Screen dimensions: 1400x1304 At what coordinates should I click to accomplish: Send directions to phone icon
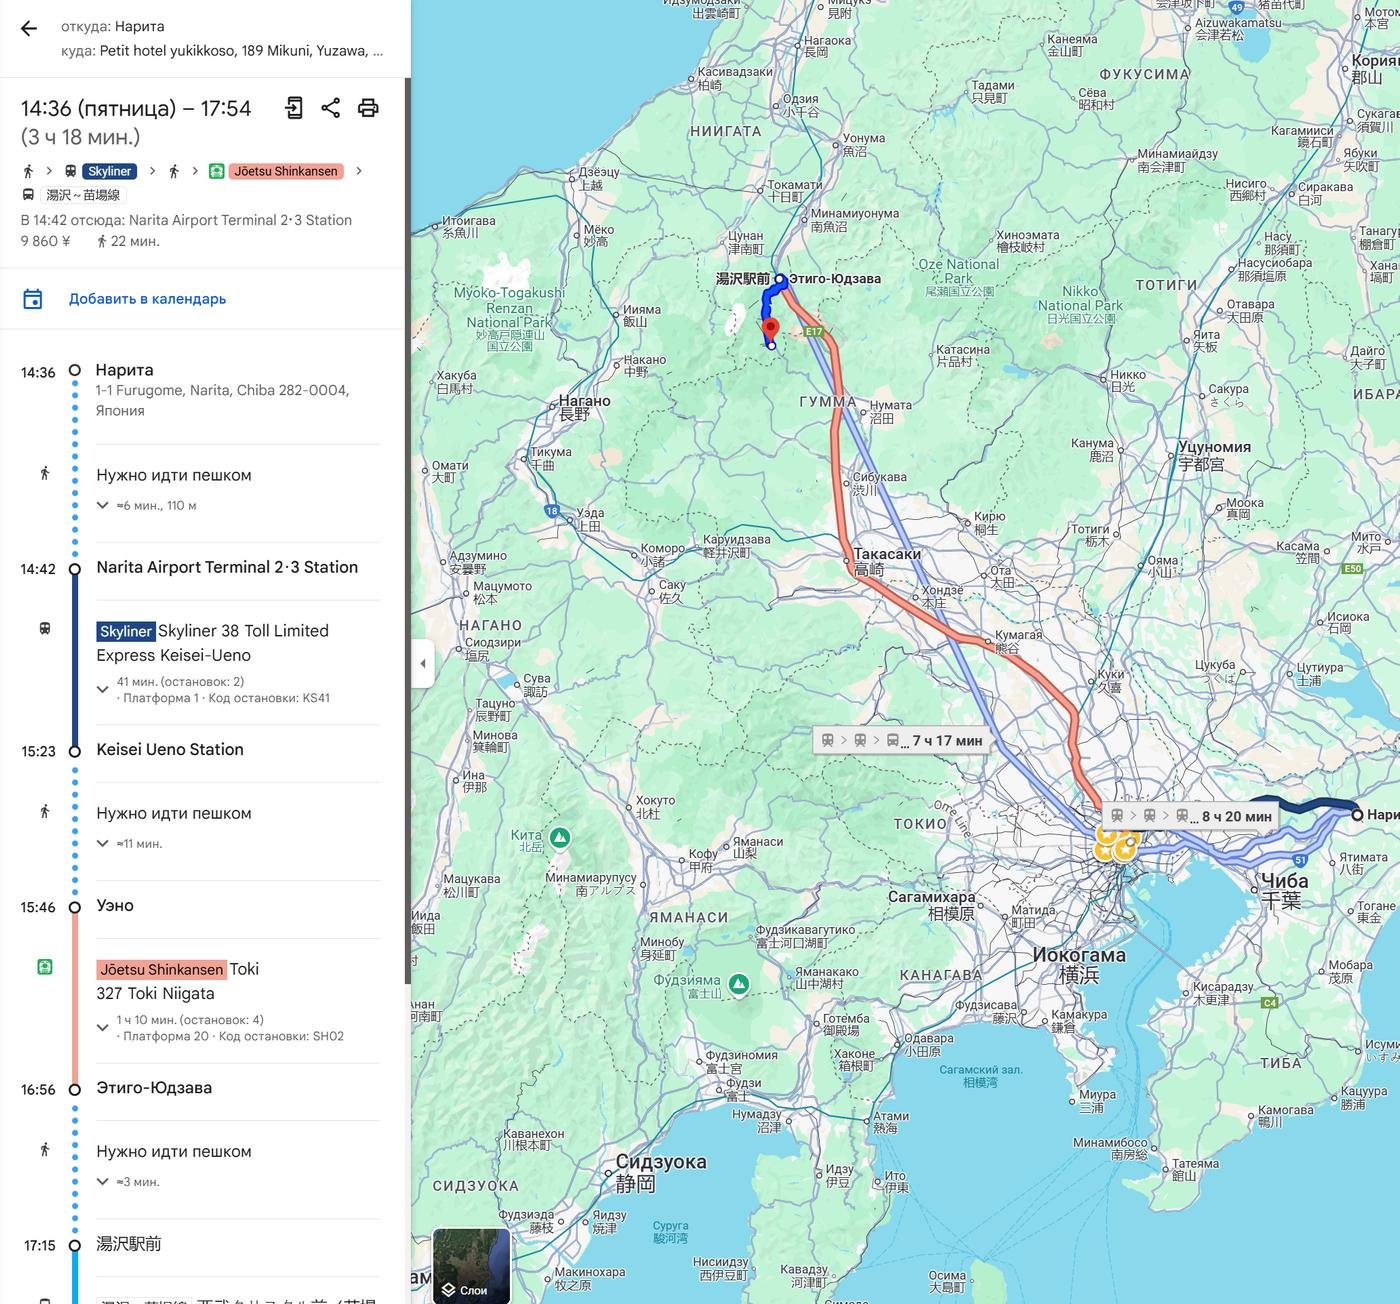(294, 108)
